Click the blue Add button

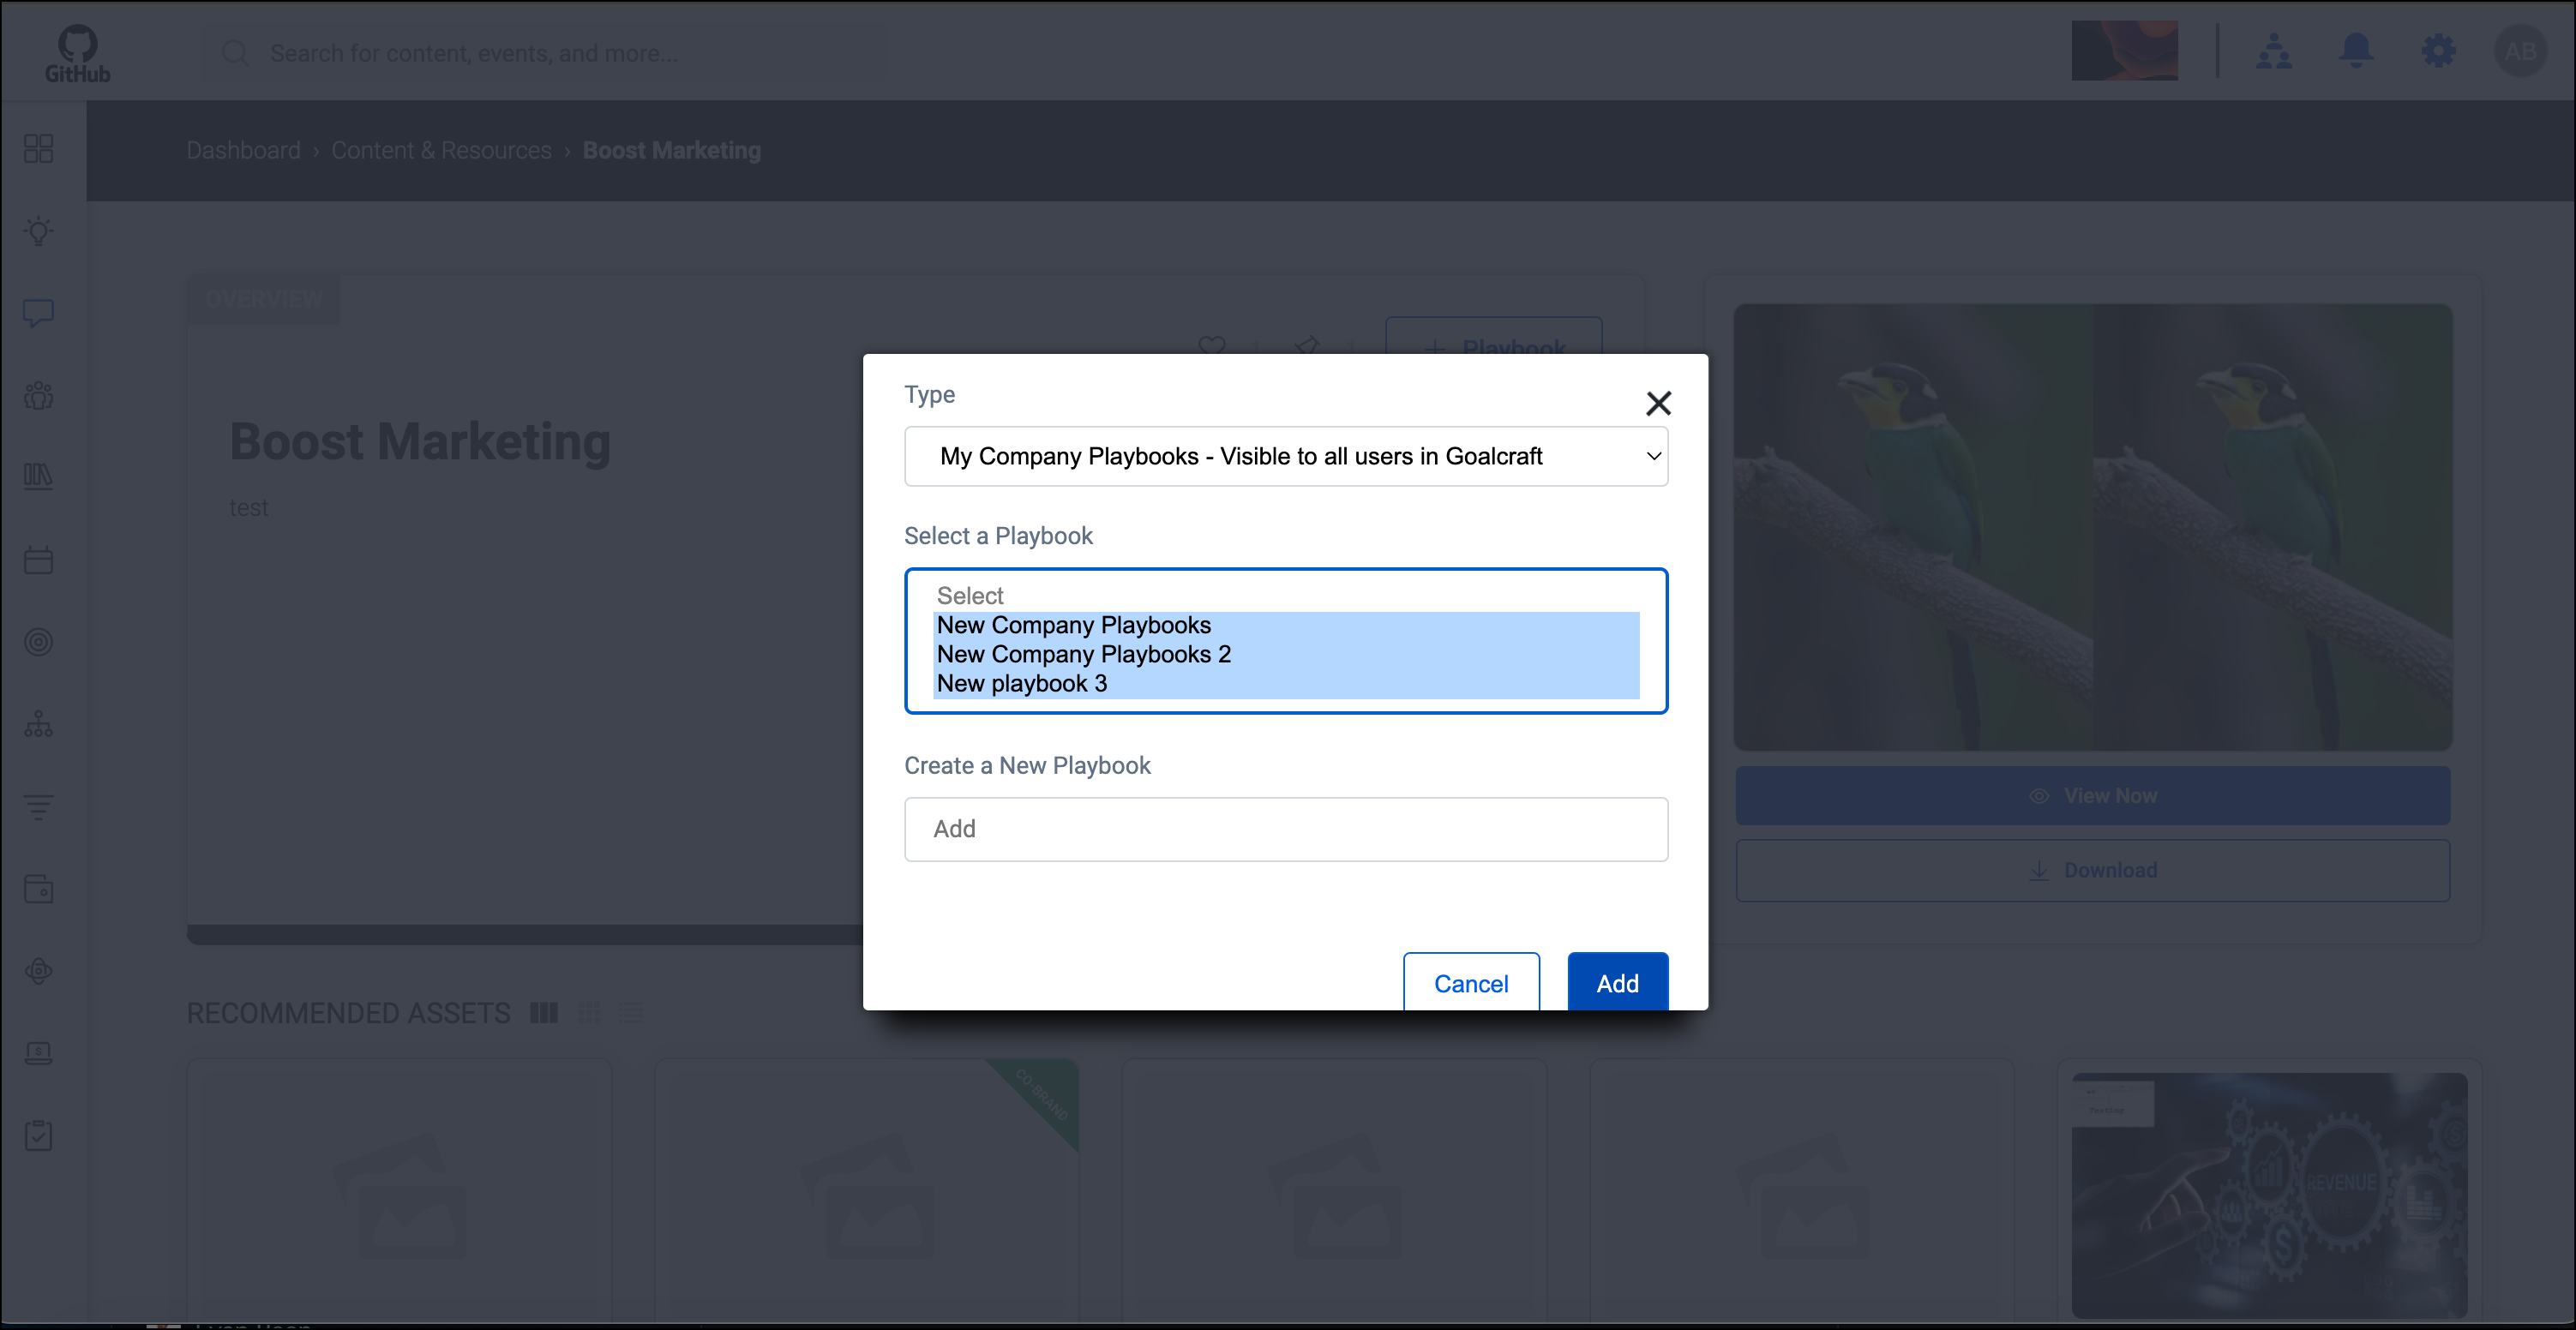click(x=1617, y=983)
